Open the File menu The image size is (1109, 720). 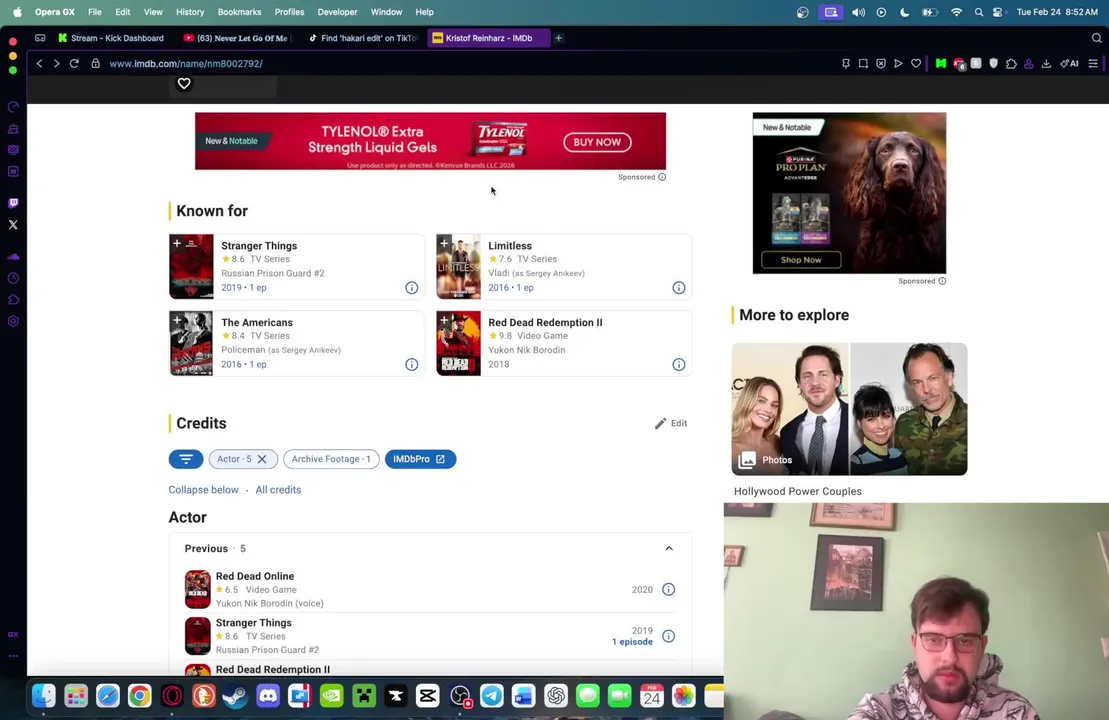point(94,12)
